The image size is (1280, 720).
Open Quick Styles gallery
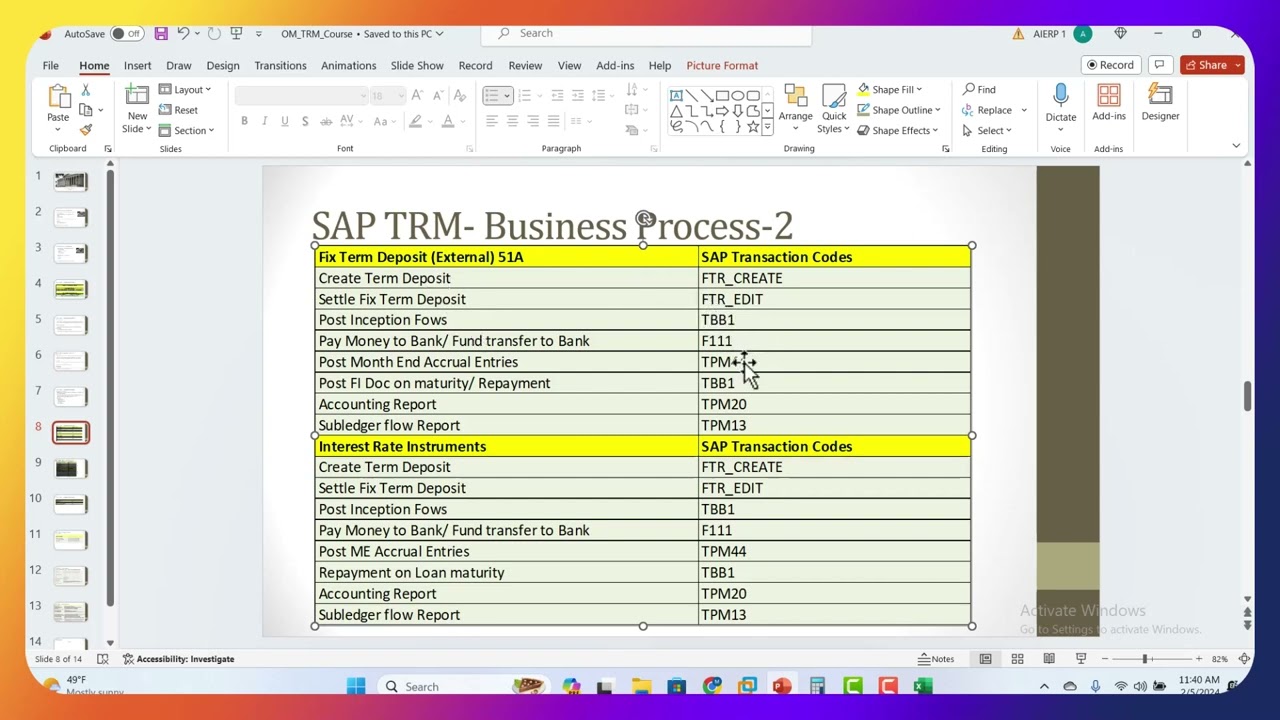click(x=834, y=108)
